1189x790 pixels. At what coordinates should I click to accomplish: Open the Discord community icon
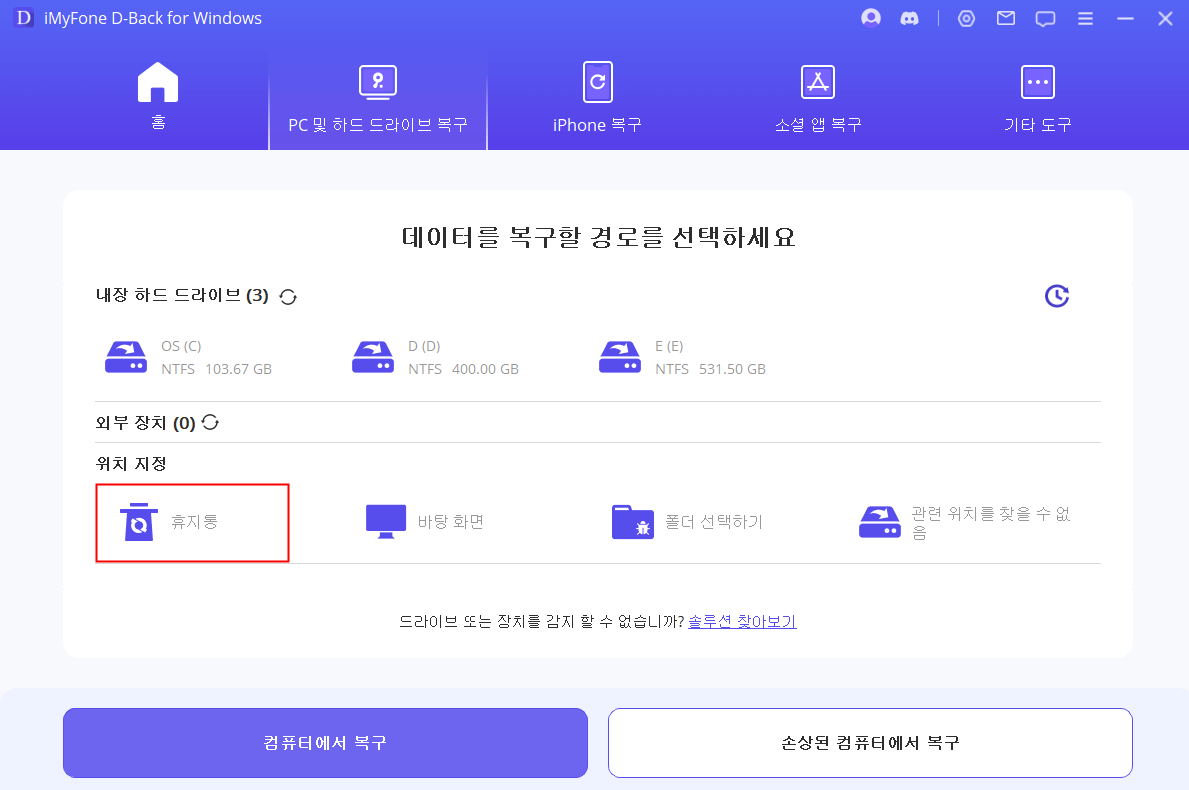pos(909,18)
